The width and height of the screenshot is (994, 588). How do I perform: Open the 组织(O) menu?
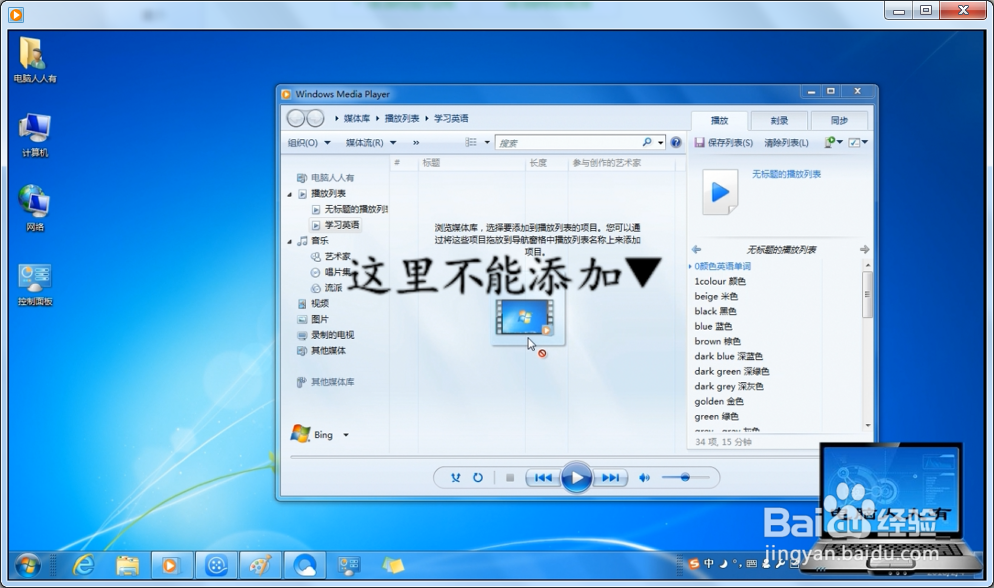pyautogui.click(x=309, y=143)
